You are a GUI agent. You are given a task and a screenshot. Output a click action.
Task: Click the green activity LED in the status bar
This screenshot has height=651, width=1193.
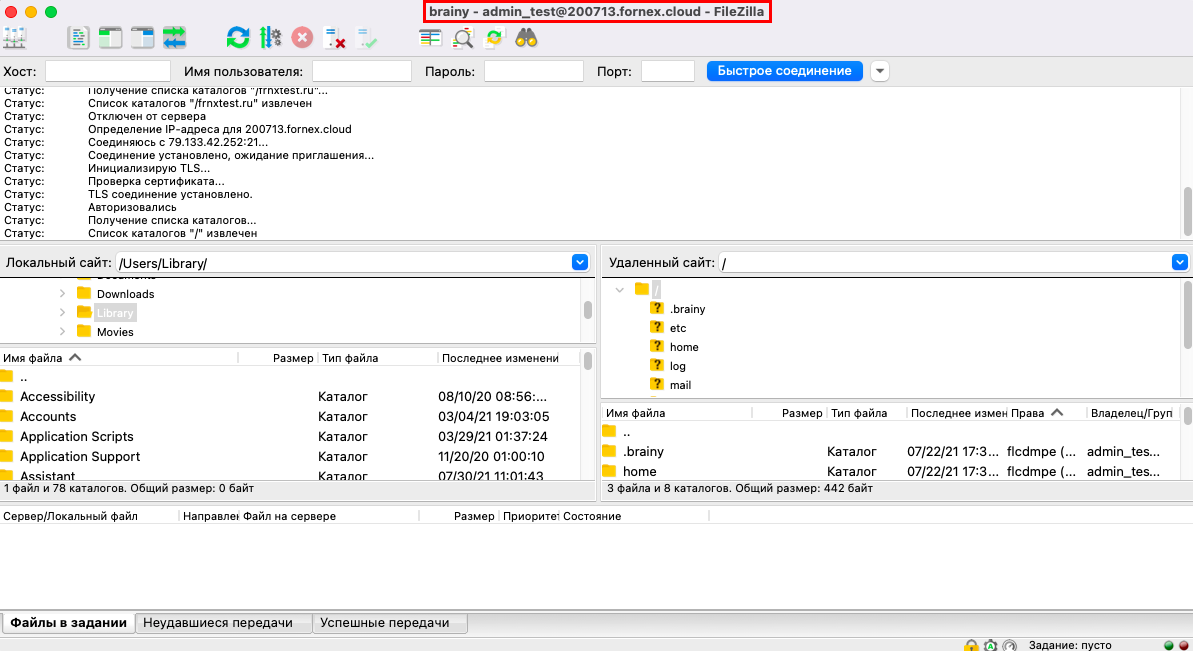[x=1169, y=645]
